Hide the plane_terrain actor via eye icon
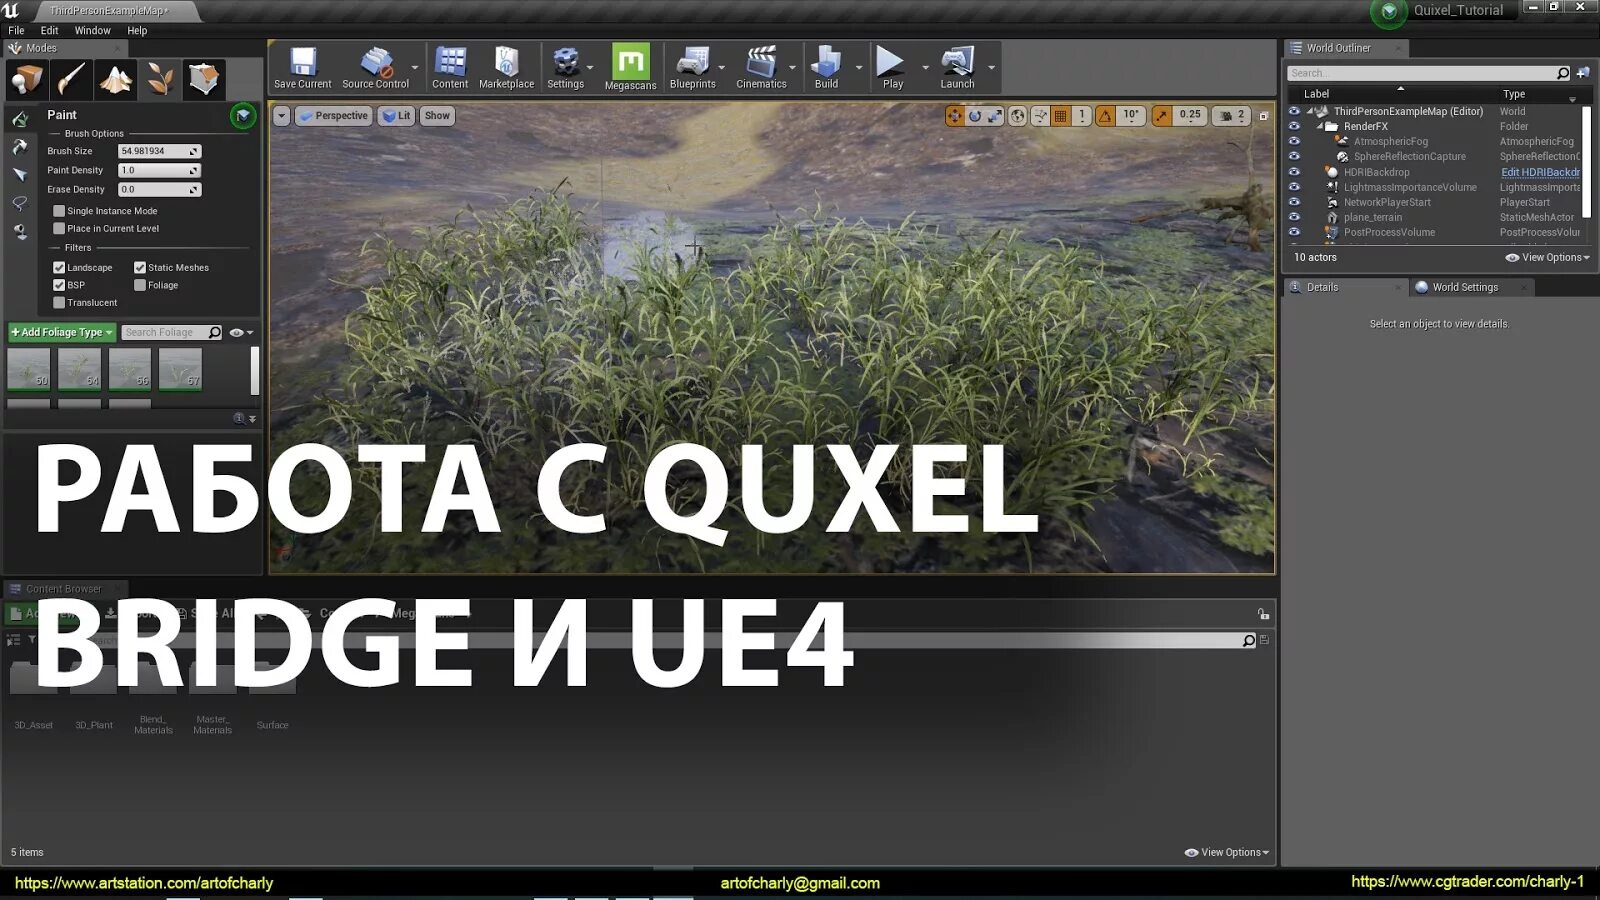Image resolution: width=1600 pixels, height=900 pixels. [x=1294, y=217]
